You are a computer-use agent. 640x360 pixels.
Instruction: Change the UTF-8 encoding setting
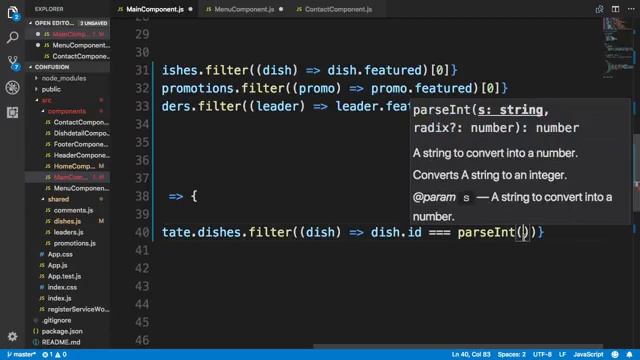click(542, 354)
